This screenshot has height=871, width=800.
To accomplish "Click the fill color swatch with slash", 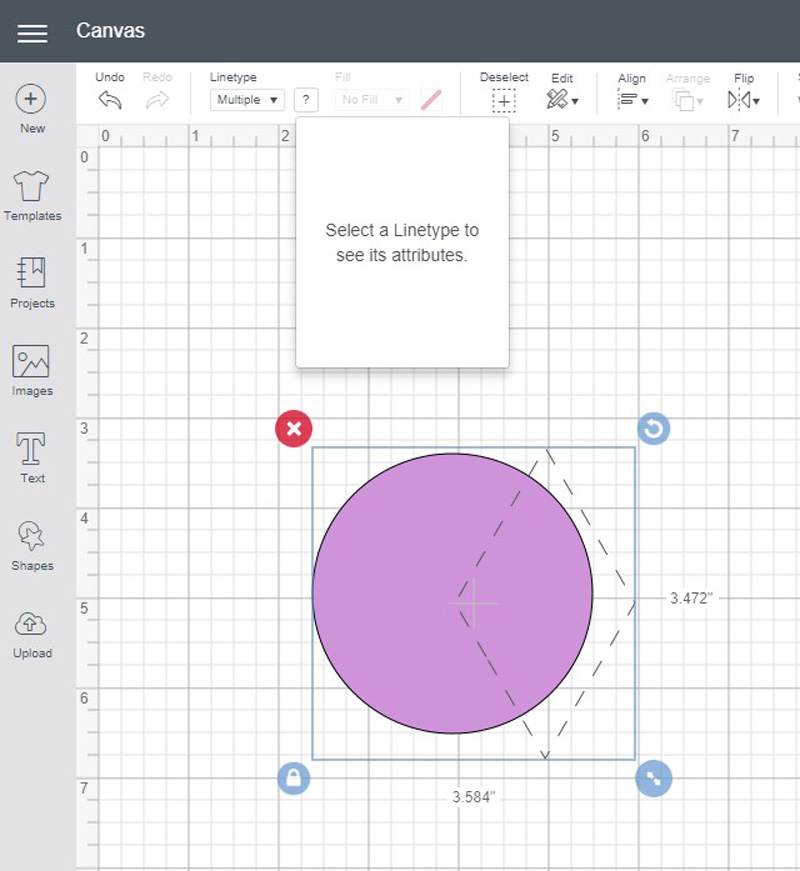I will pos(431,100).
